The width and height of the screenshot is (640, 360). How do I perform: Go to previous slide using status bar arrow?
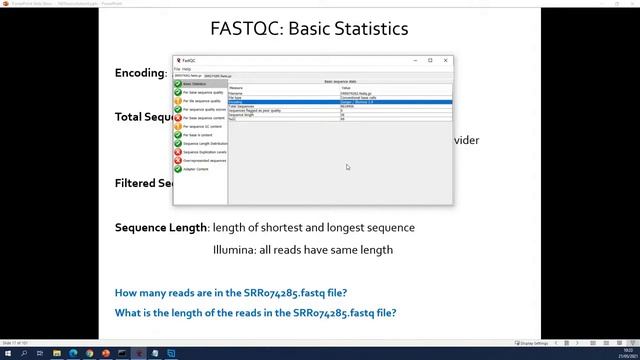click(556, 343)
